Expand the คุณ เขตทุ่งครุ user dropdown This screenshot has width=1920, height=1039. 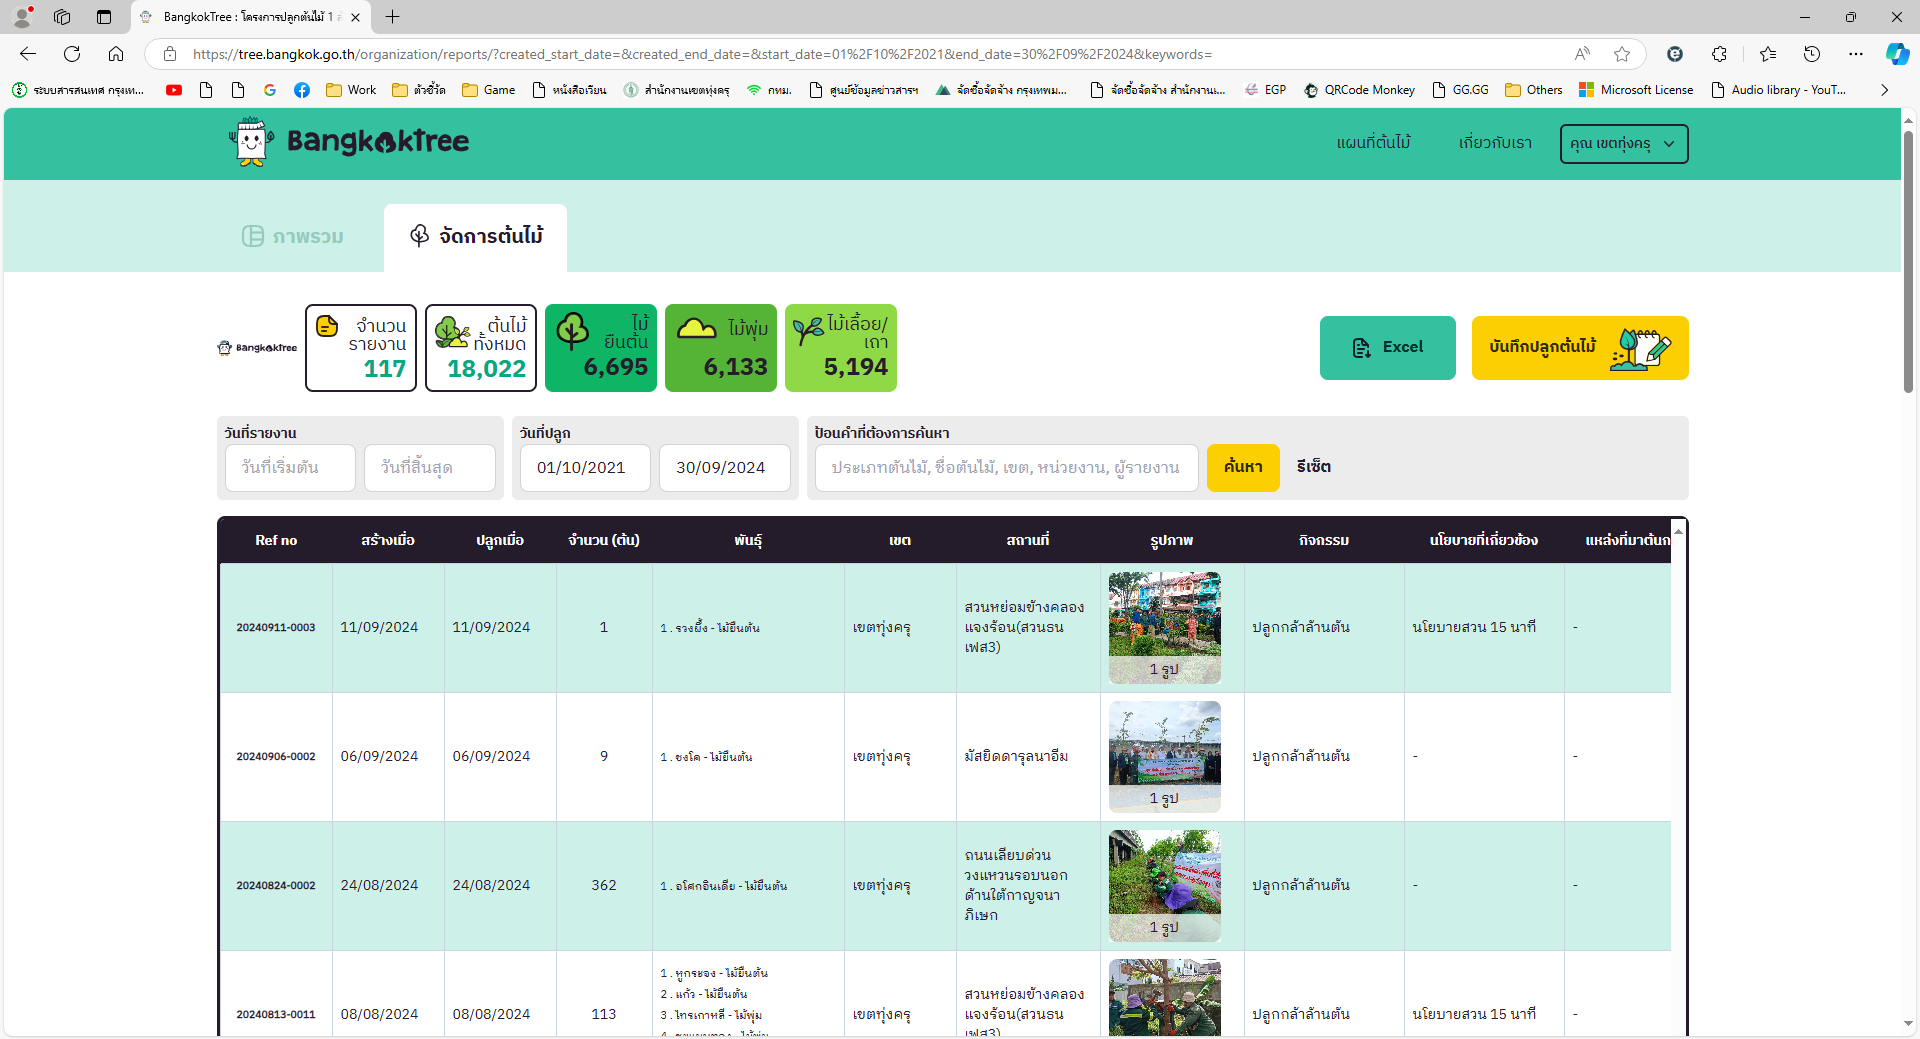pyautogui.click(x=1623, y=144)
